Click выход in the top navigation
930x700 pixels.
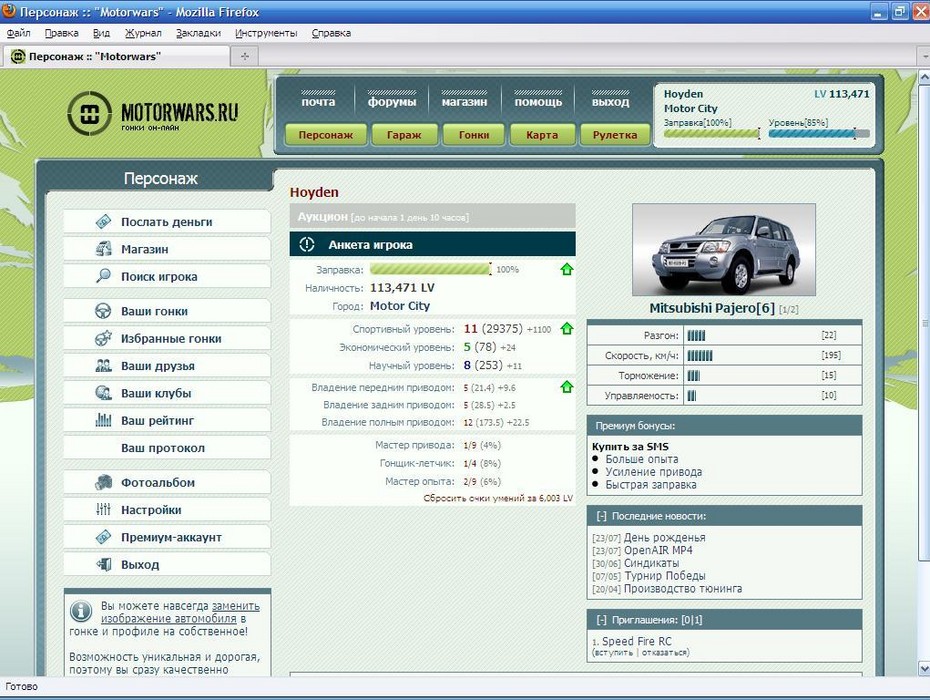(x=610, y=101)
